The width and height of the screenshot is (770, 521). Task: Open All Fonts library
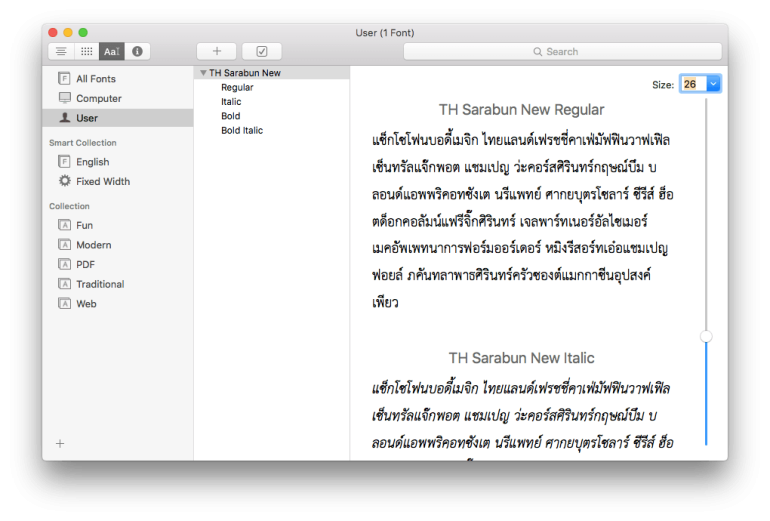(95, 79)
